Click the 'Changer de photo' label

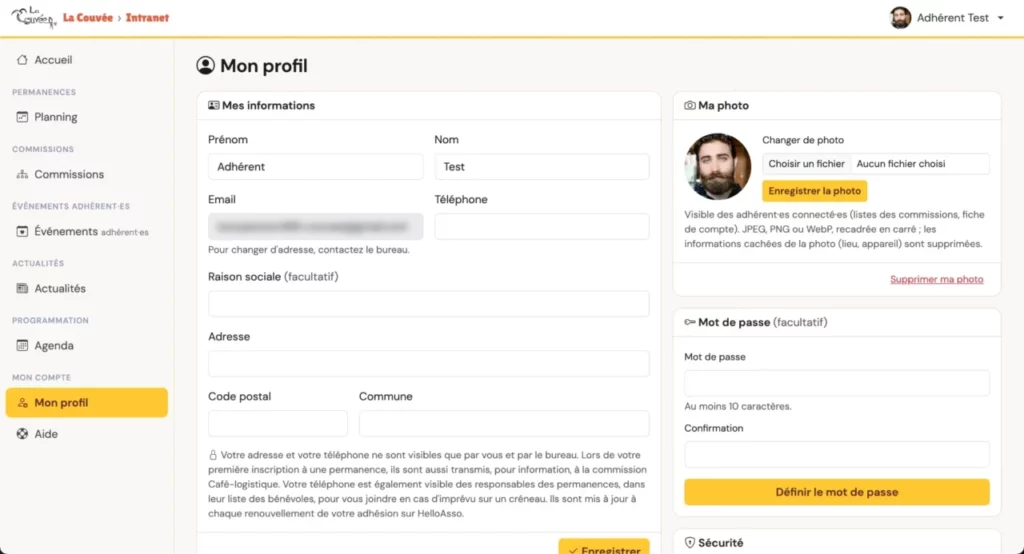pyautogui.click(x=803, y=140)
